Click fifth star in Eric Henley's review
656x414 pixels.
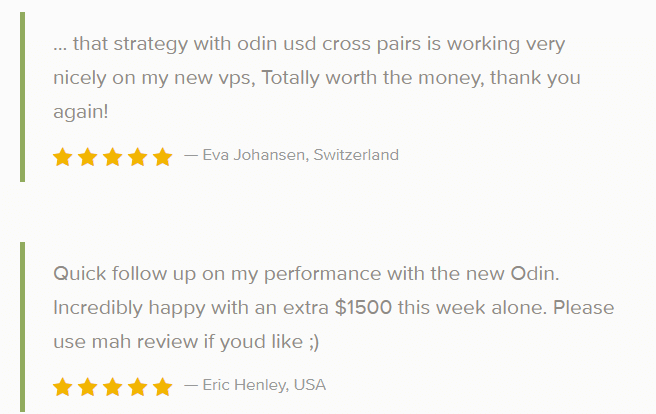pyautogui.click(x=162, y=387)
